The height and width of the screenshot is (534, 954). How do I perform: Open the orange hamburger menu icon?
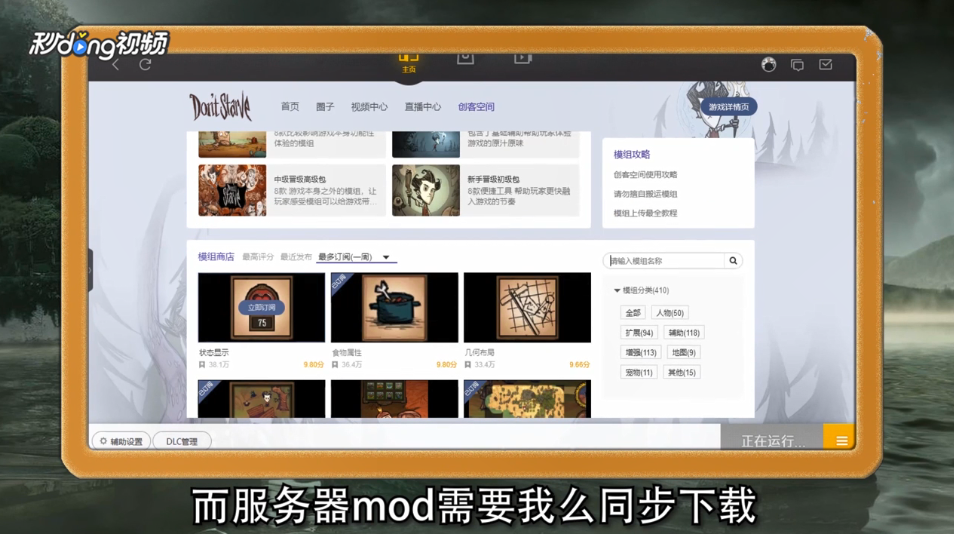[x=840, y=439]
